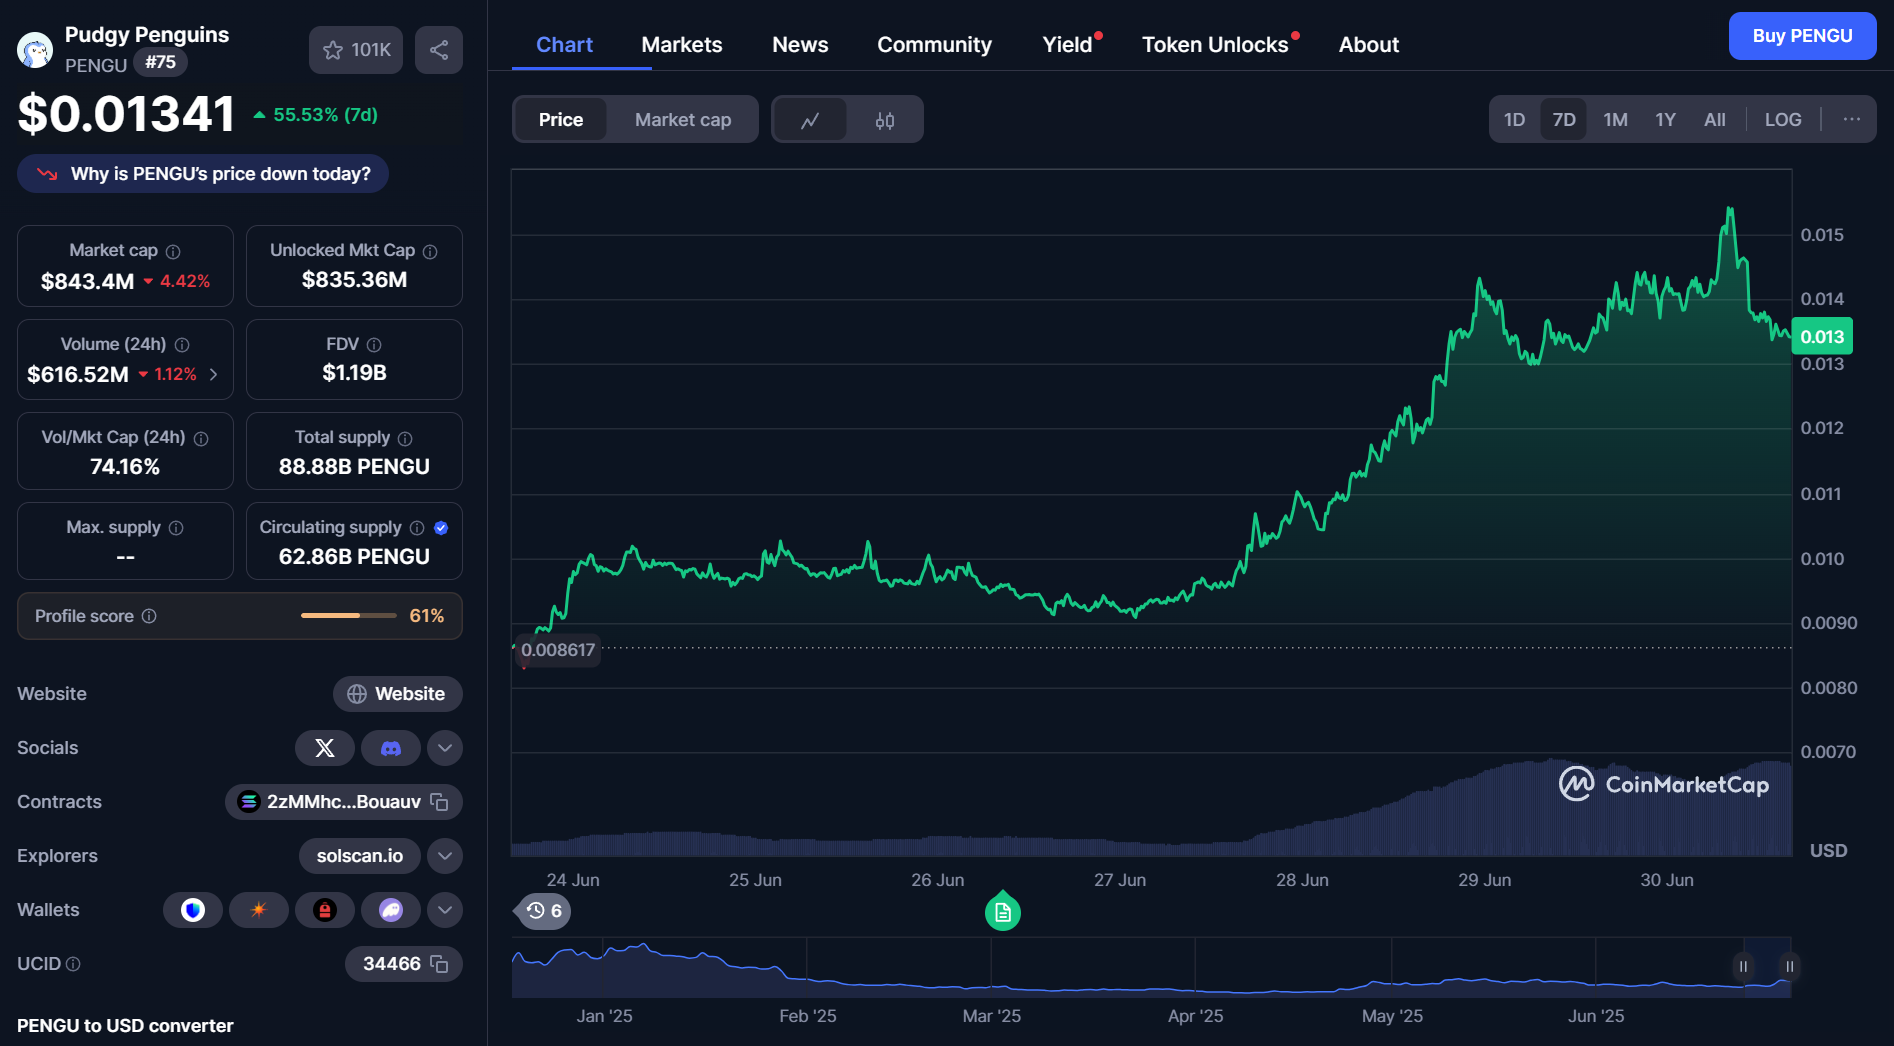
Task: Switch to candlestick chart icon
Action: tap(885, 120)
